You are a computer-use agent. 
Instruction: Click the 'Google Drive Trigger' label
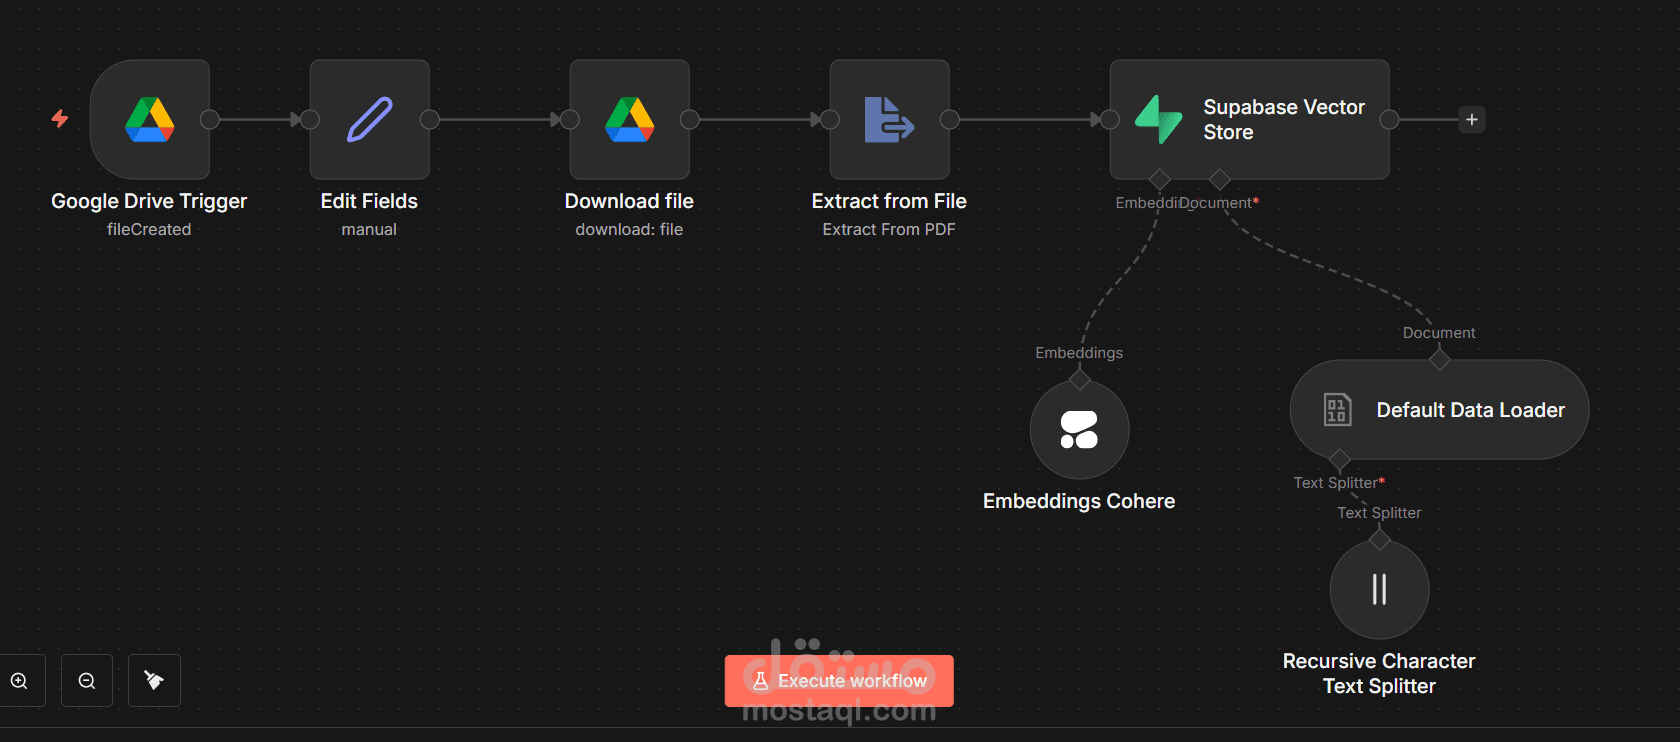(149, 201)
